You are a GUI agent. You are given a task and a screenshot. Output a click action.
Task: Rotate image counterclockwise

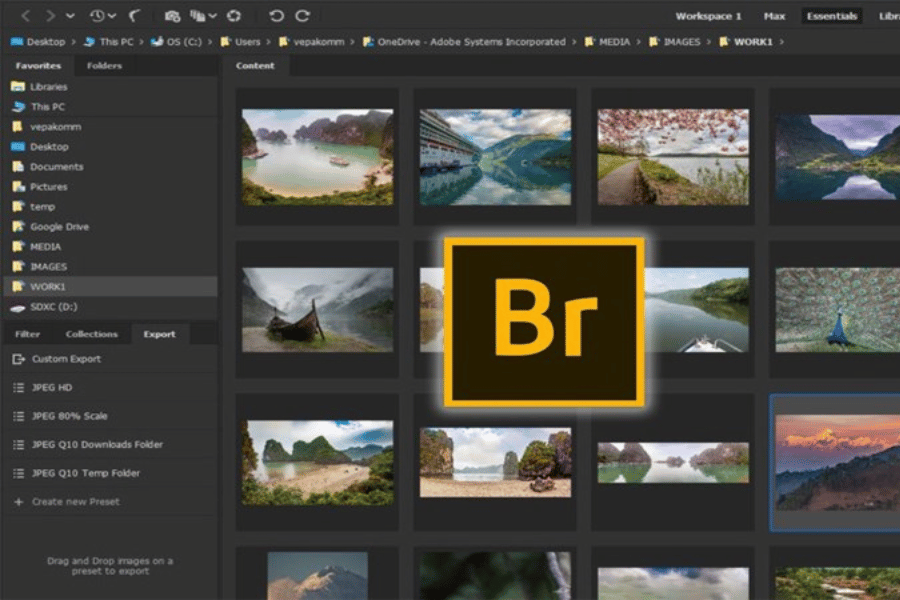tap(277, 16)
